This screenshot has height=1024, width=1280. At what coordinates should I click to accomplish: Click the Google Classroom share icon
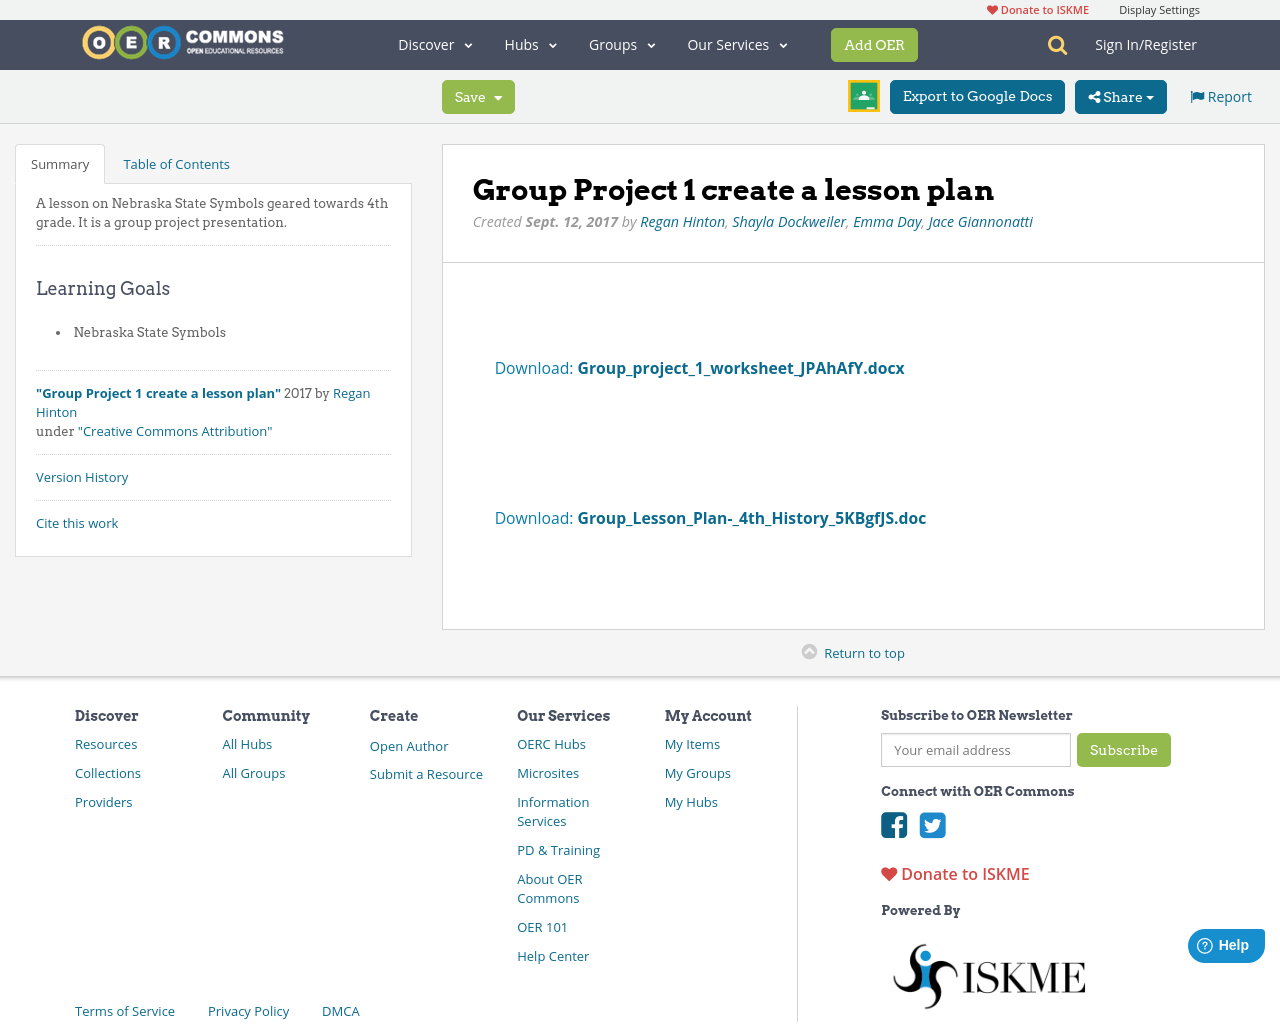tap(863, 96)
